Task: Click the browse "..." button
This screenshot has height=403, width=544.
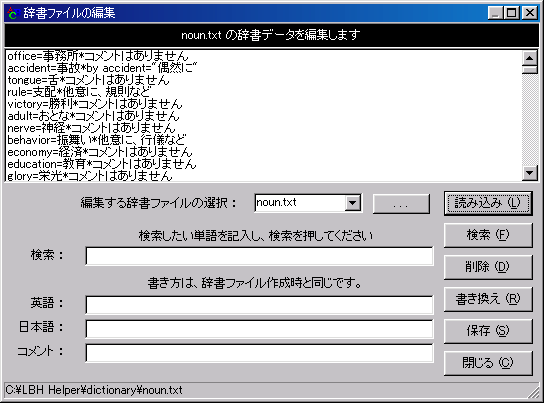Action: [401, 204]
